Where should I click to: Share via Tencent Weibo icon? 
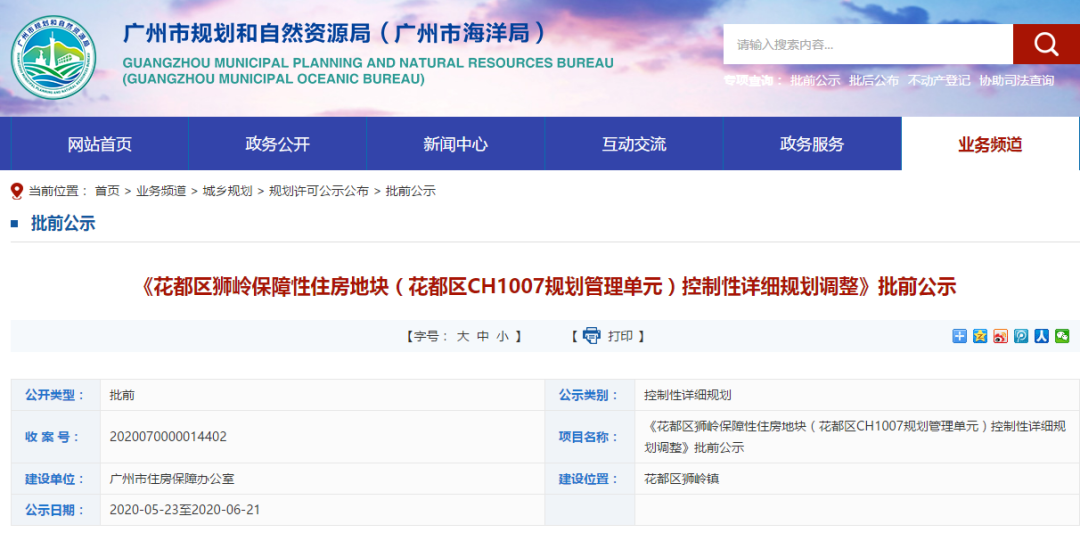tap(1021, 336)
